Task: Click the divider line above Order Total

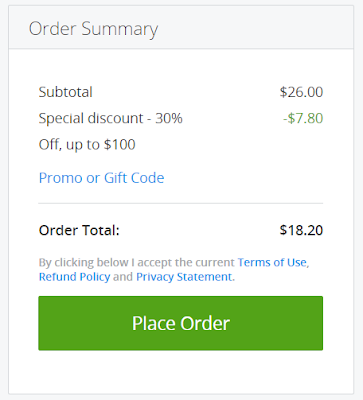Action: 180,203
